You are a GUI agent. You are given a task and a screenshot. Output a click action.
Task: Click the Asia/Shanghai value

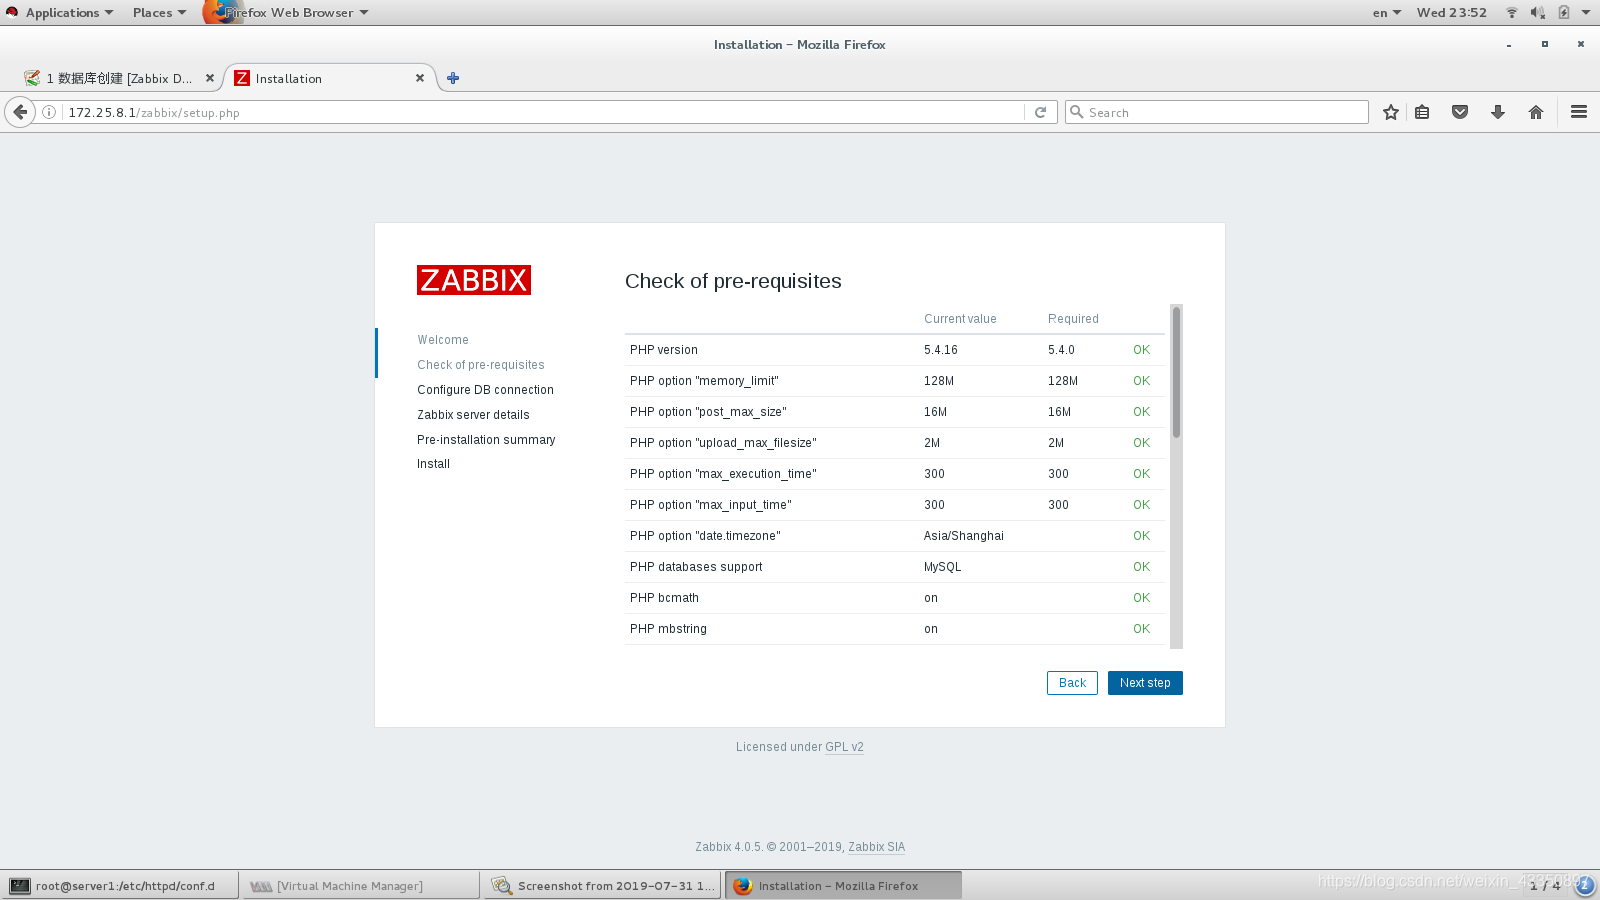point(964,536)
